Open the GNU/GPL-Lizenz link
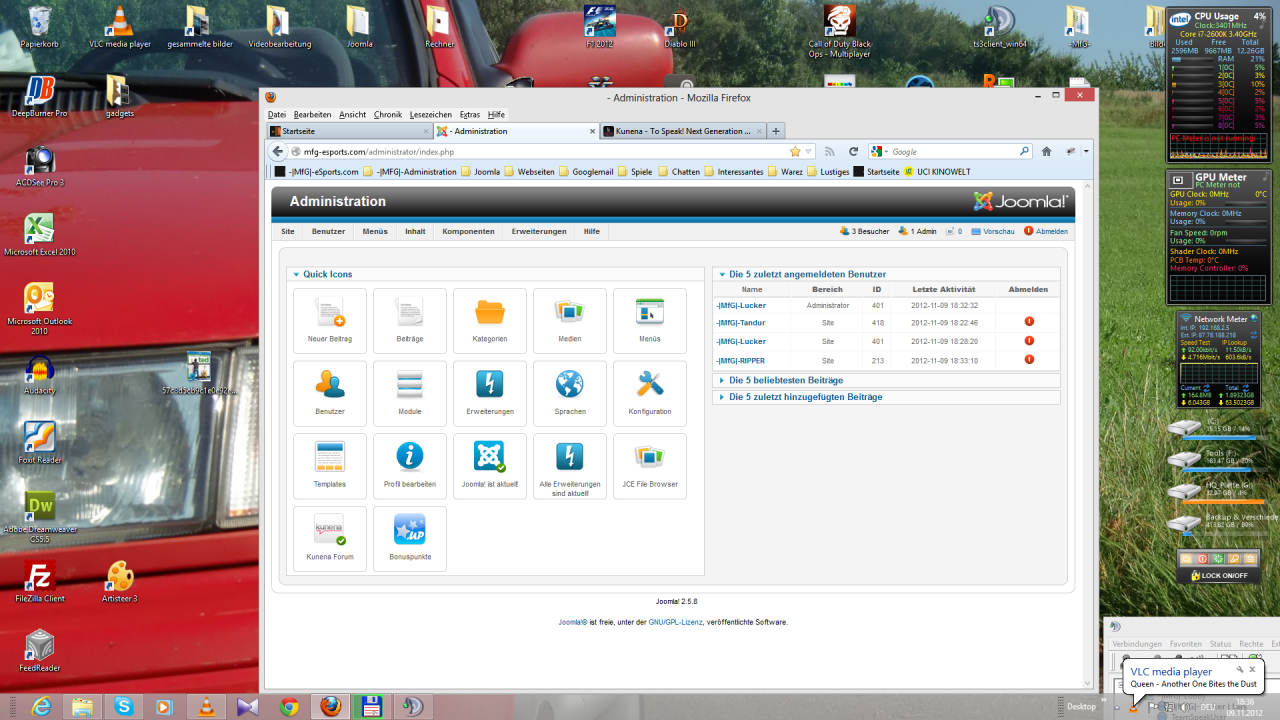1280x720 pixels. (x=675, y=622)
